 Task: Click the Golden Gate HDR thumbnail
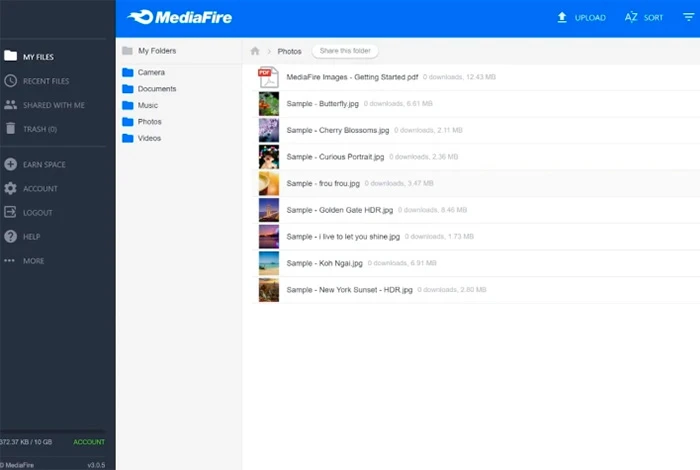click(268, 210)
